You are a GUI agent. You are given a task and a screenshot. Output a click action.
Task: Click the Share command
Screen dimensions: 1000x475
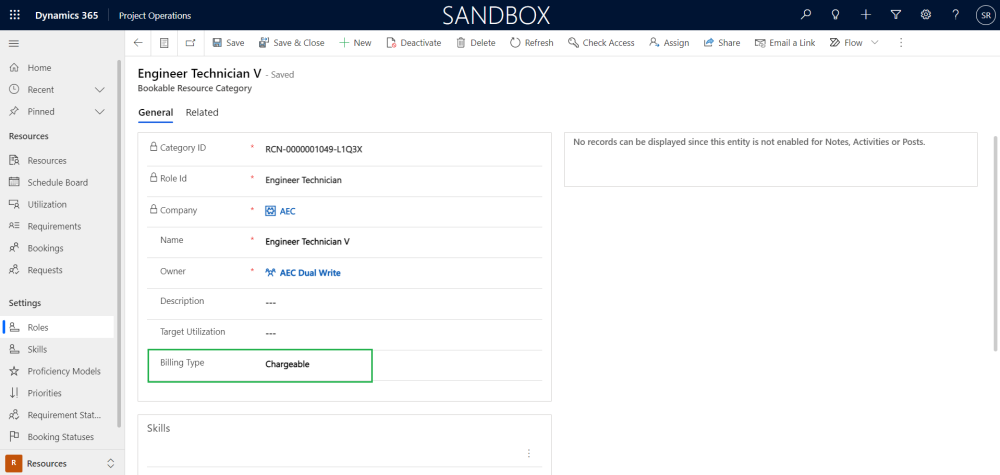coord(722,43)
